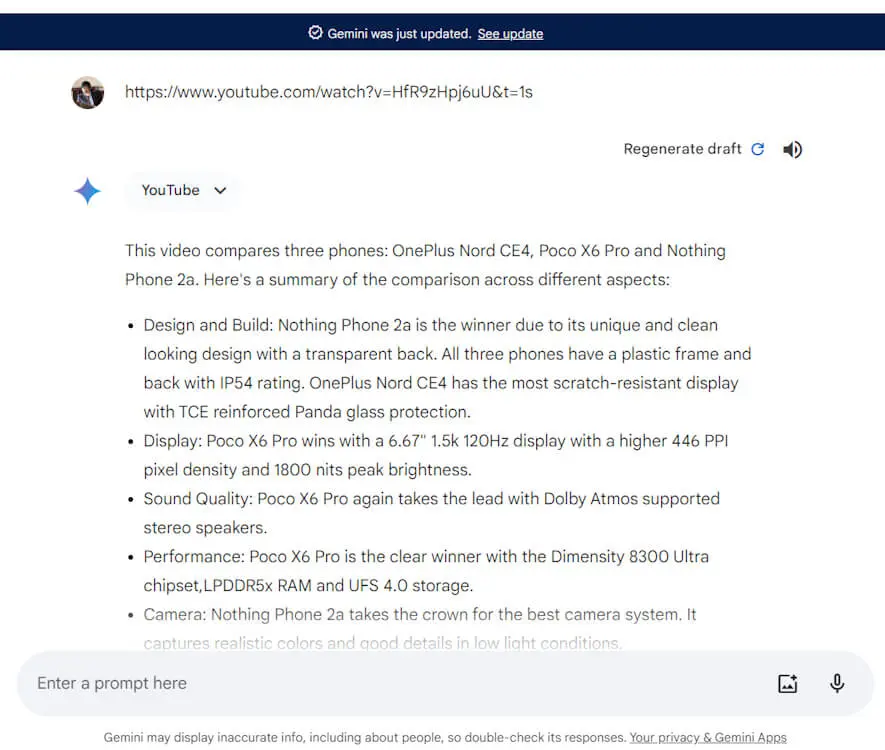The height and width of the screenshot is (750, 885).
Task: Click the Gemini sparkle icon next to the response
Action: [87, 191]
